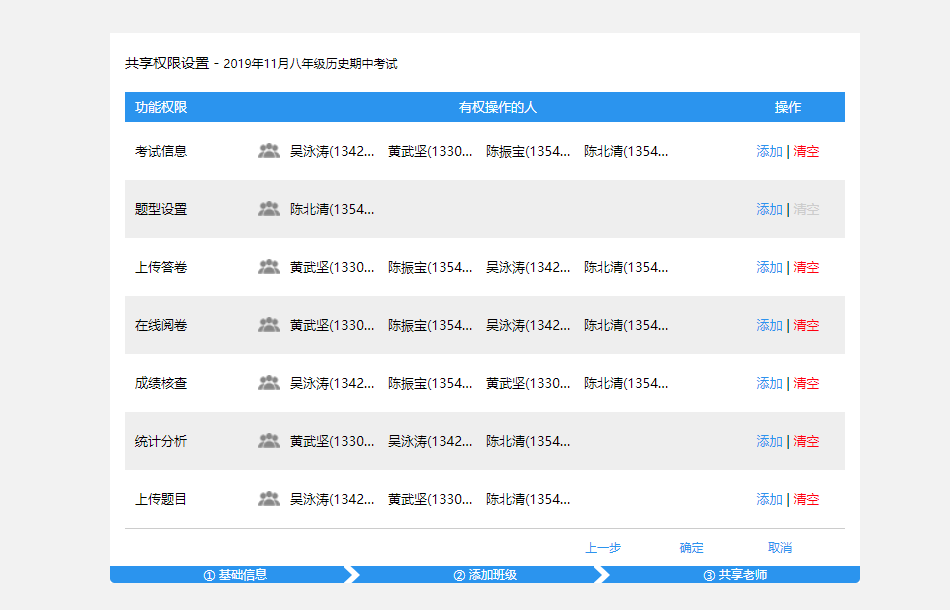Go back with 上一步 button

pyautogui.click(x=603, y=548)
